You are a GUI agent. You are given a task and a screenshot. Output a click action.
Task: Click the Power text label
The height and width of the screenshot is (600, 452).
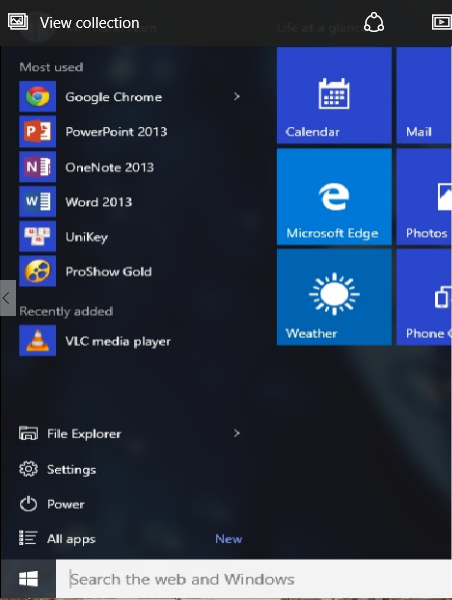coord(66,504)
